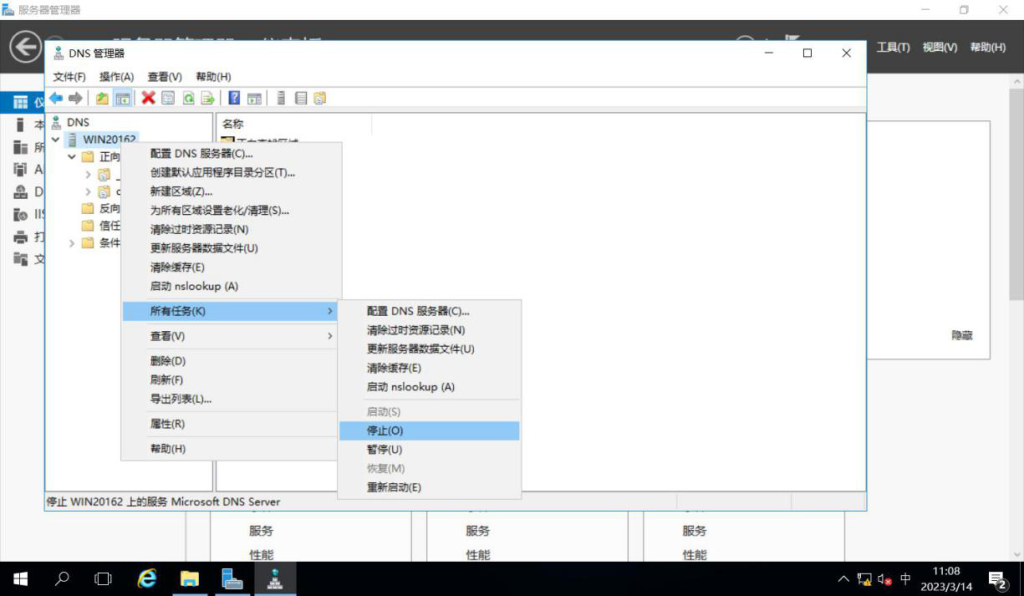Choose 配置 DNS 服务器(C) in context menu

[x=232, y=153]
